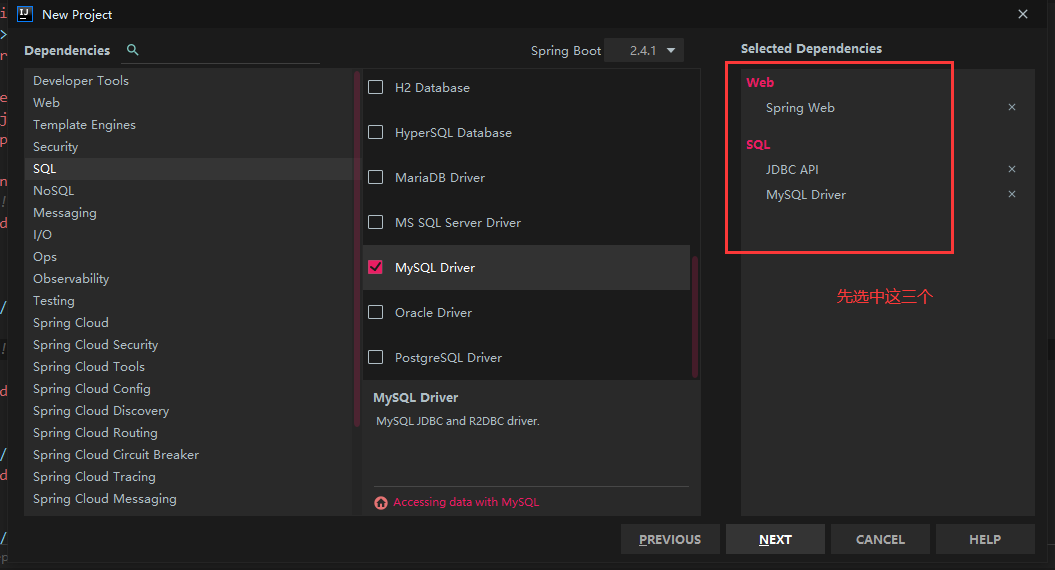Open the Spring Cloud Config category
Image resolution: width=1055 pixels, height=570 pixels.
tap(92, 388)
